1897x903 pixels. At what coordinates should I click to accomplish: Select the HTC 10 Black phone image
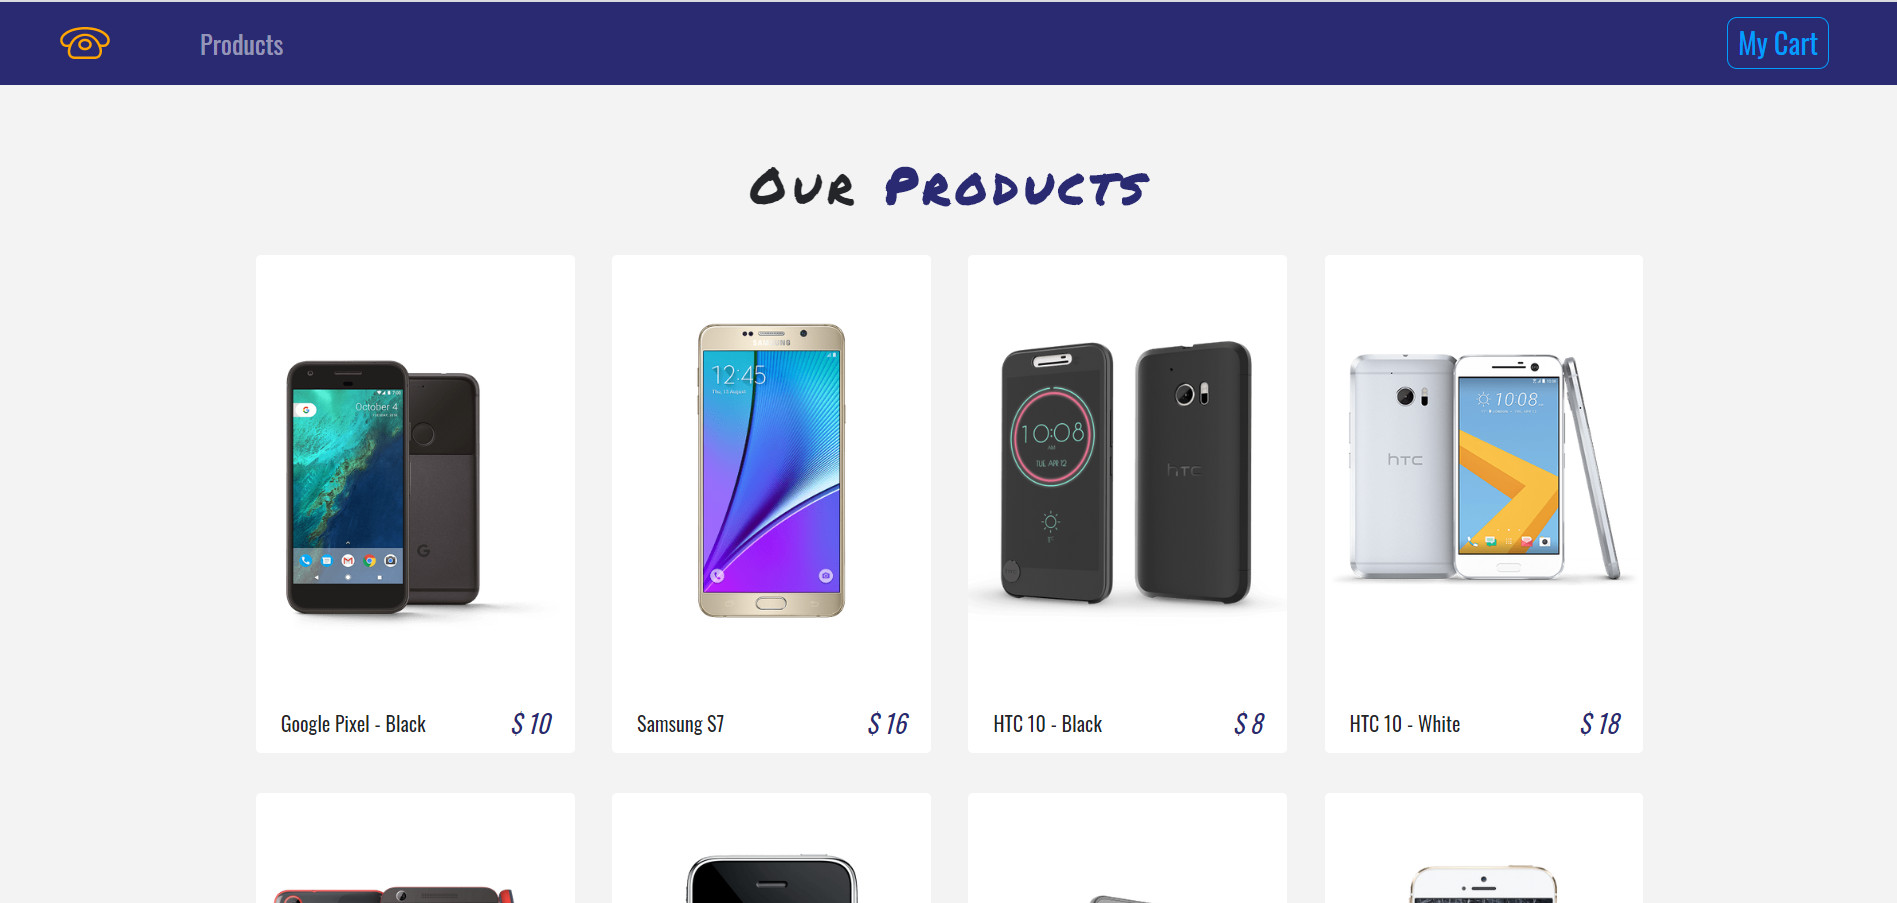(x=1127, y=472)
